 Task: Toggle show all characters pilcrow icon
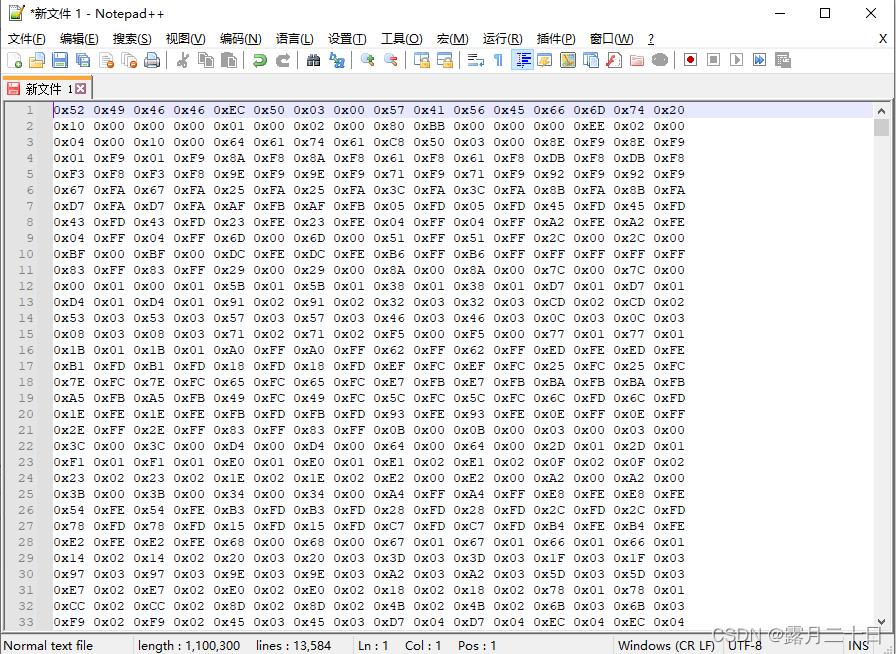(498, 60)
